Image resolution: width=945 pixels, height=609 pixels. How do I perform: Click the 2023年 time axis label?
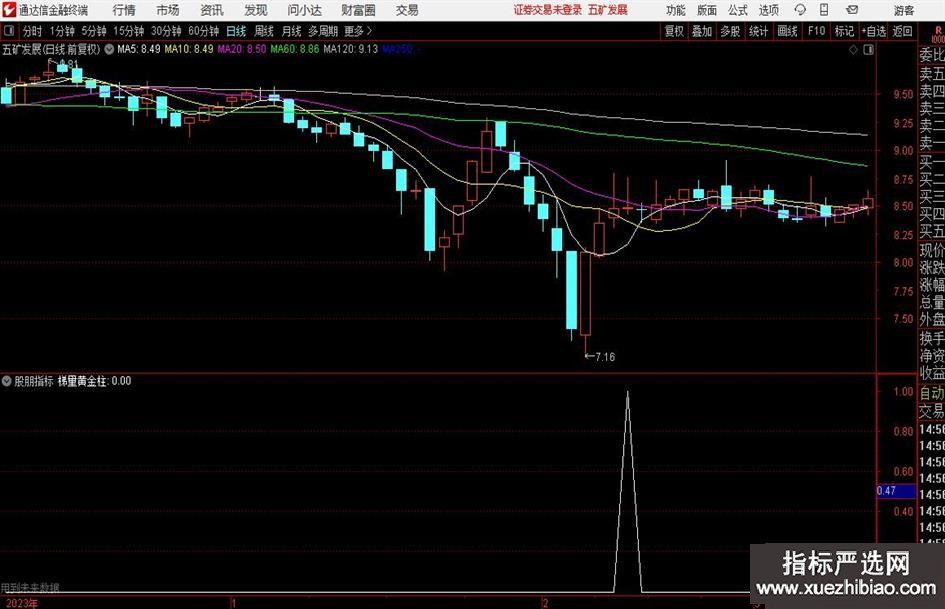(22, 603)
